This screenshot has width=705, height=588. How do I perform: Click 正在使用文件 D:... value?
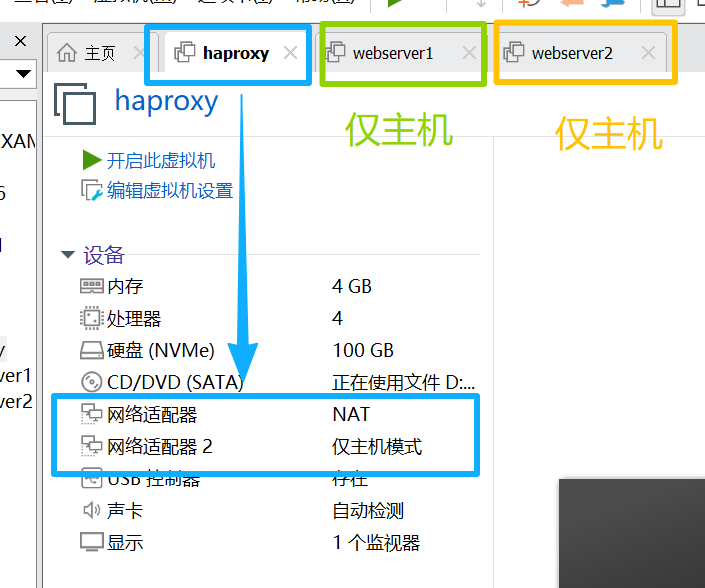point(403,383)
